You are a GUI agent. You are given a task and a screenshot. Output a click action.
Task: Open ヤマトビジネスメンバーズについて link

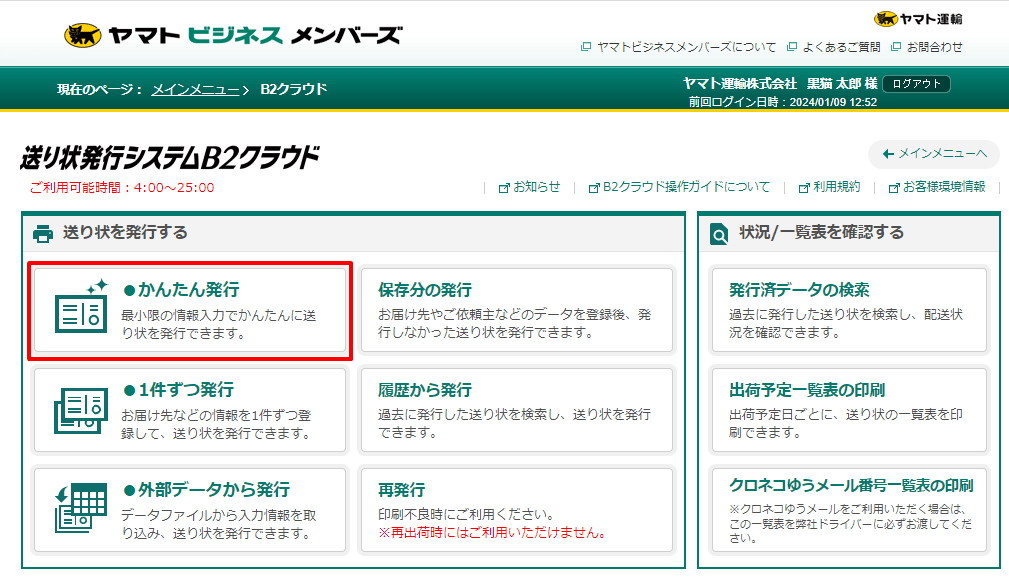point(686,47)
